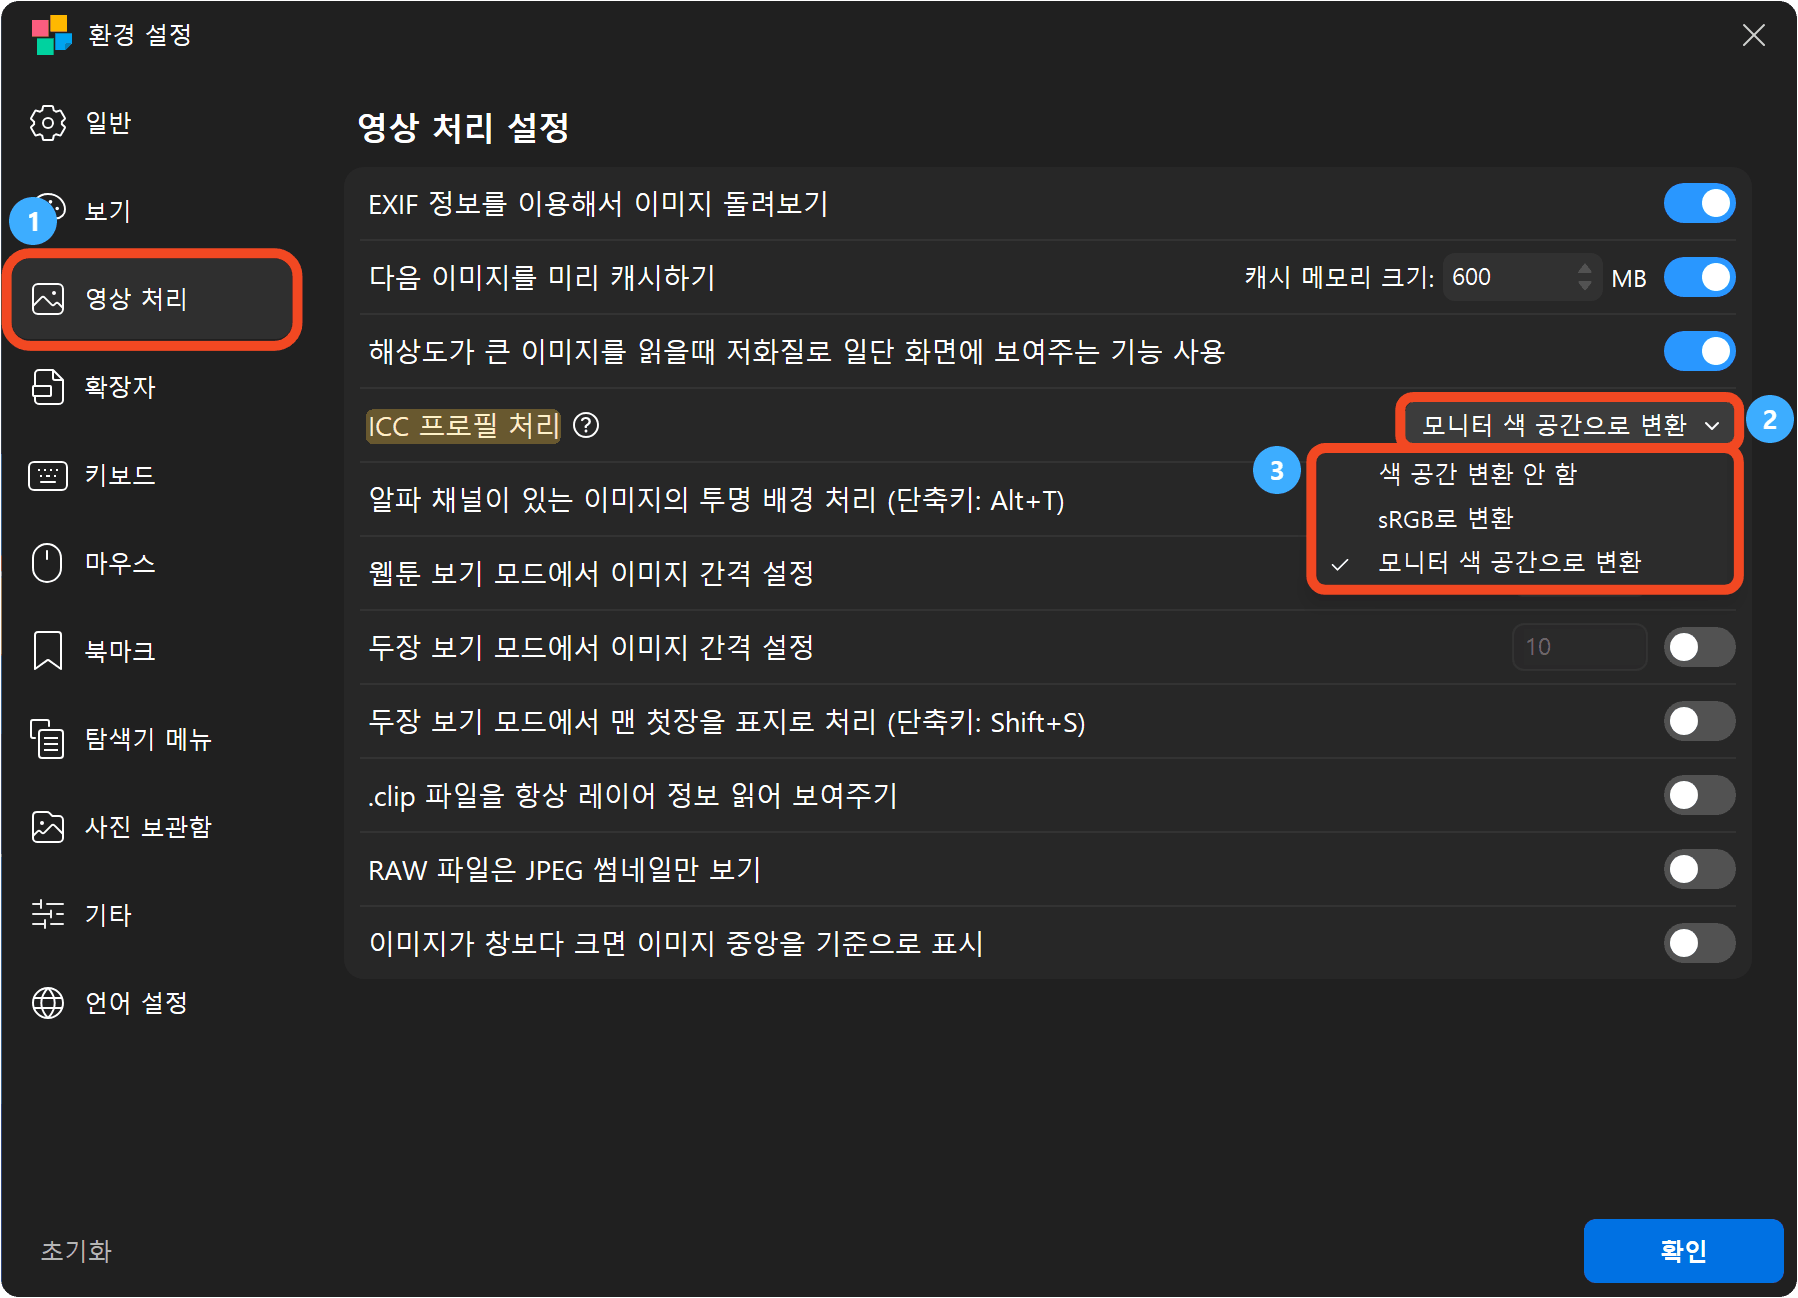Open the 모니터 색 공간으로 변환 dropdown

click(x=1569, y=425)
